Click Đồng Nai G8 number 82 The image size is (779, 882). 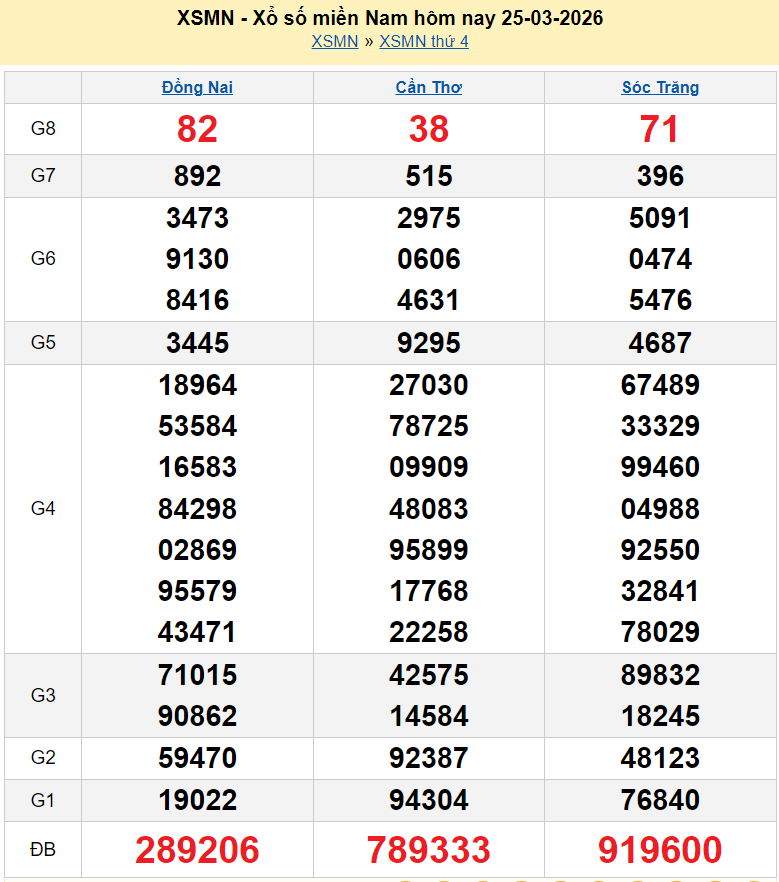coord(197,129)
